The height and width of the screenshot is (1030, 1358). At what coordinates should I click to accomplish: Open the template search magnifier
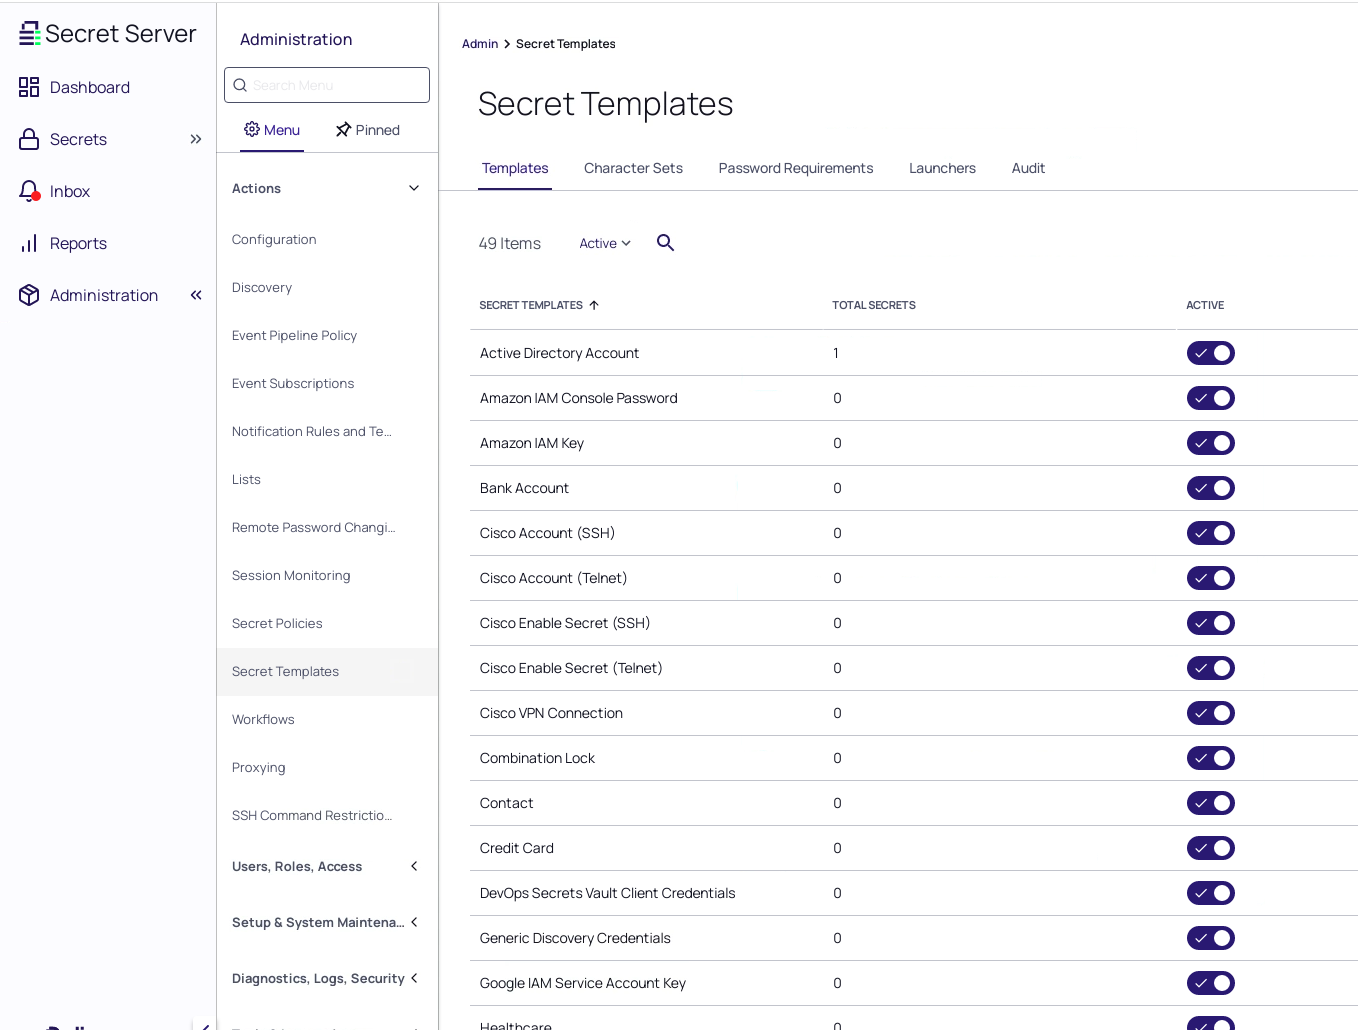pyautogui.click(x=665, y=243)
